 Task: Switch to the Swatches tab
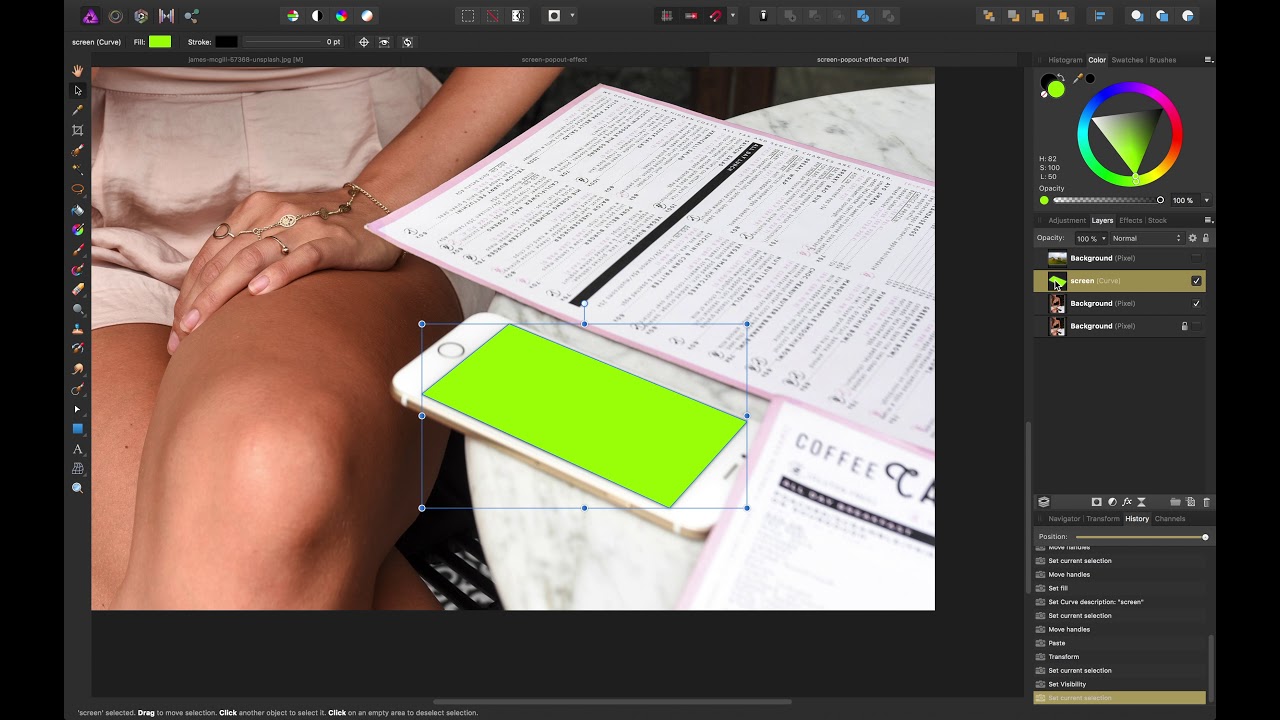(1127, 60)
